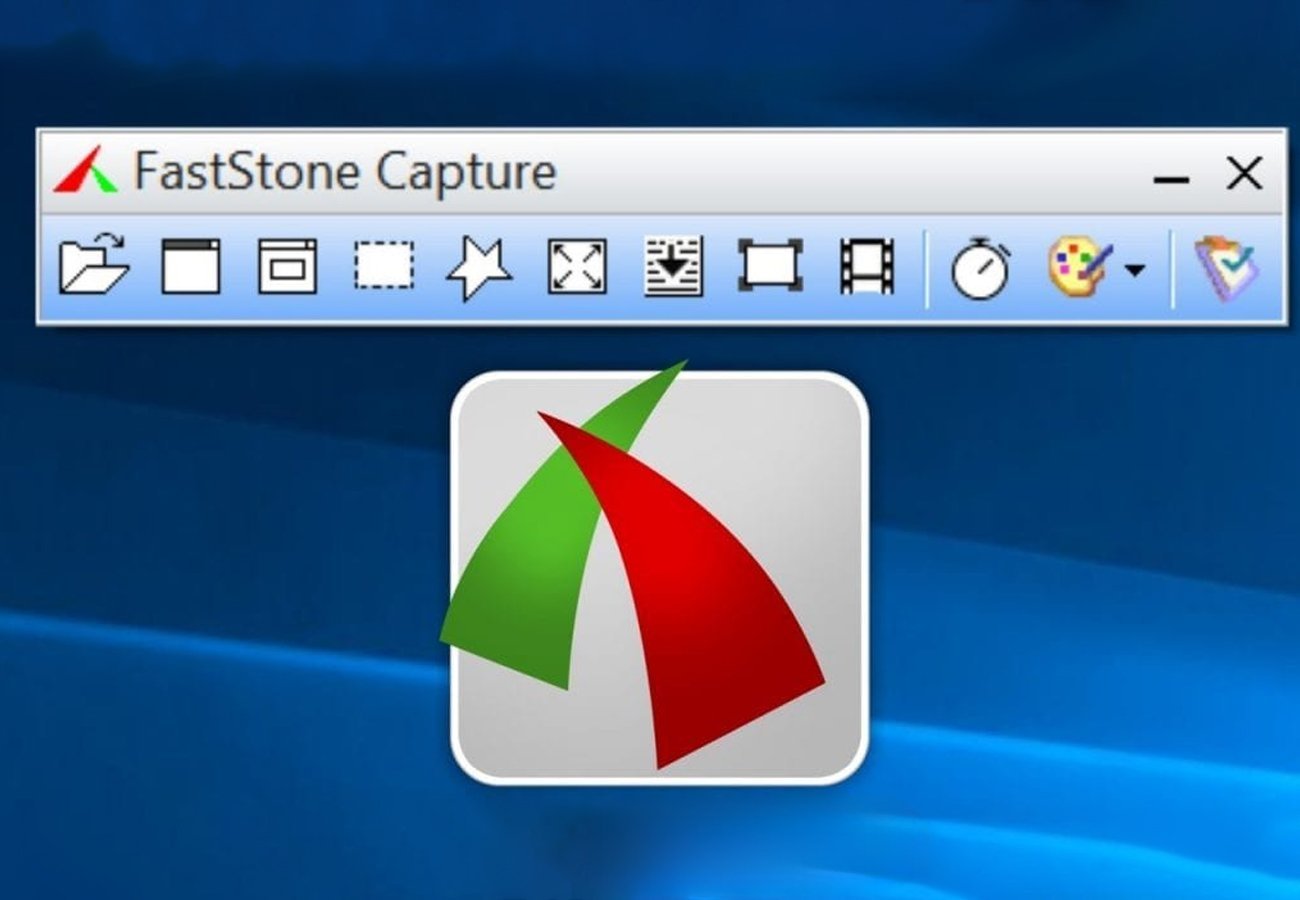Click the "FastStone Capture" title text
This screenshot has width=1300, height=900.
pyautogui.click(x=345, y=171)
